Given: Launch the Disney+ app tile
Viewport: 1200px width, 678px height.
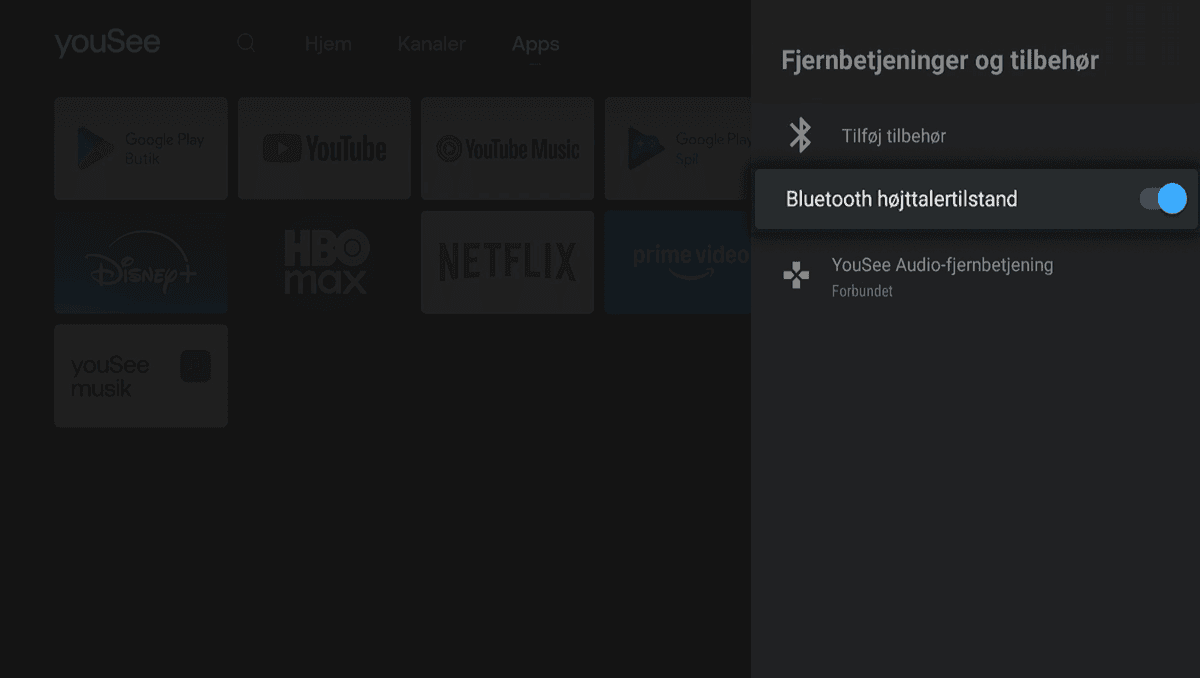Looking at the screenshot, I should coord(141,262).
